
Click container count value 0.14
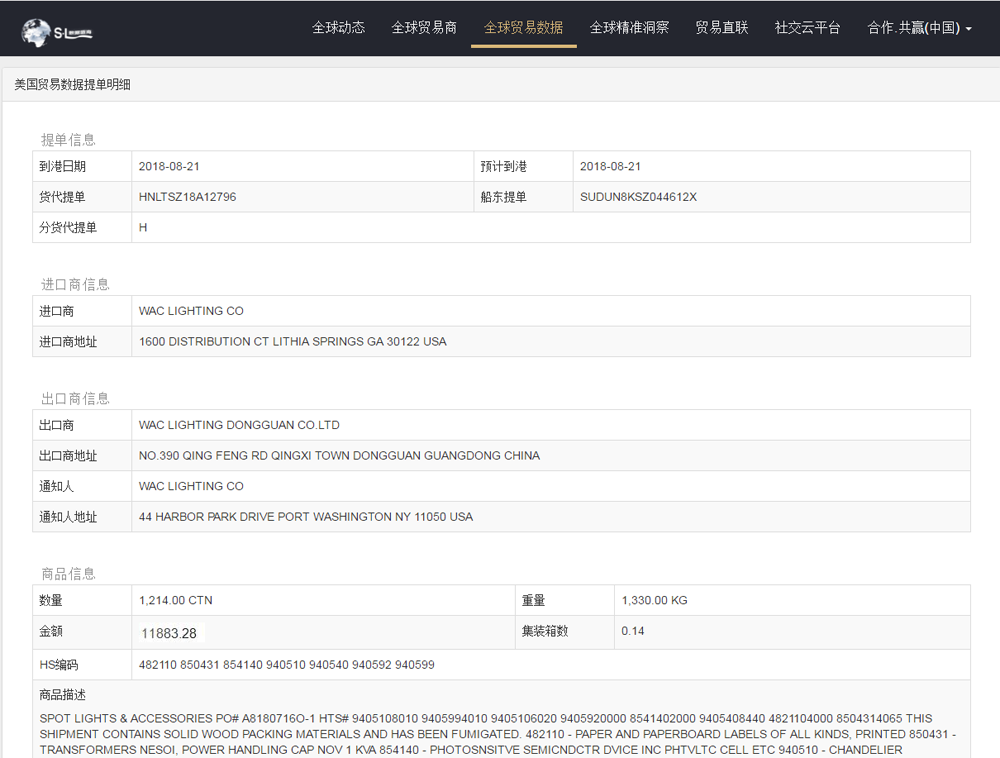[x=633, y=631]
